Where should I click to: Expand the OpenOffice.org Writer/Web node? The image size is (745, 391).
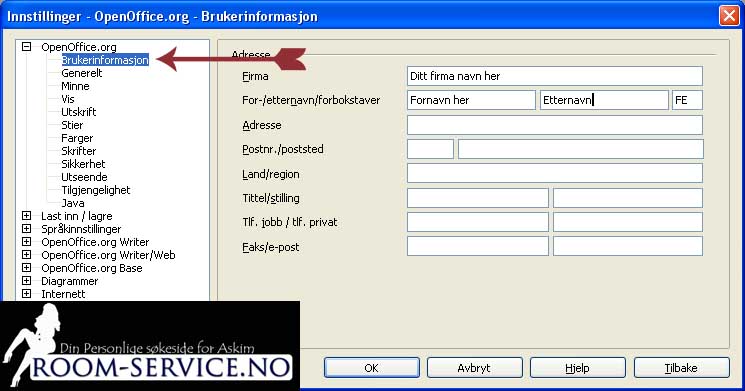[27, 255]
